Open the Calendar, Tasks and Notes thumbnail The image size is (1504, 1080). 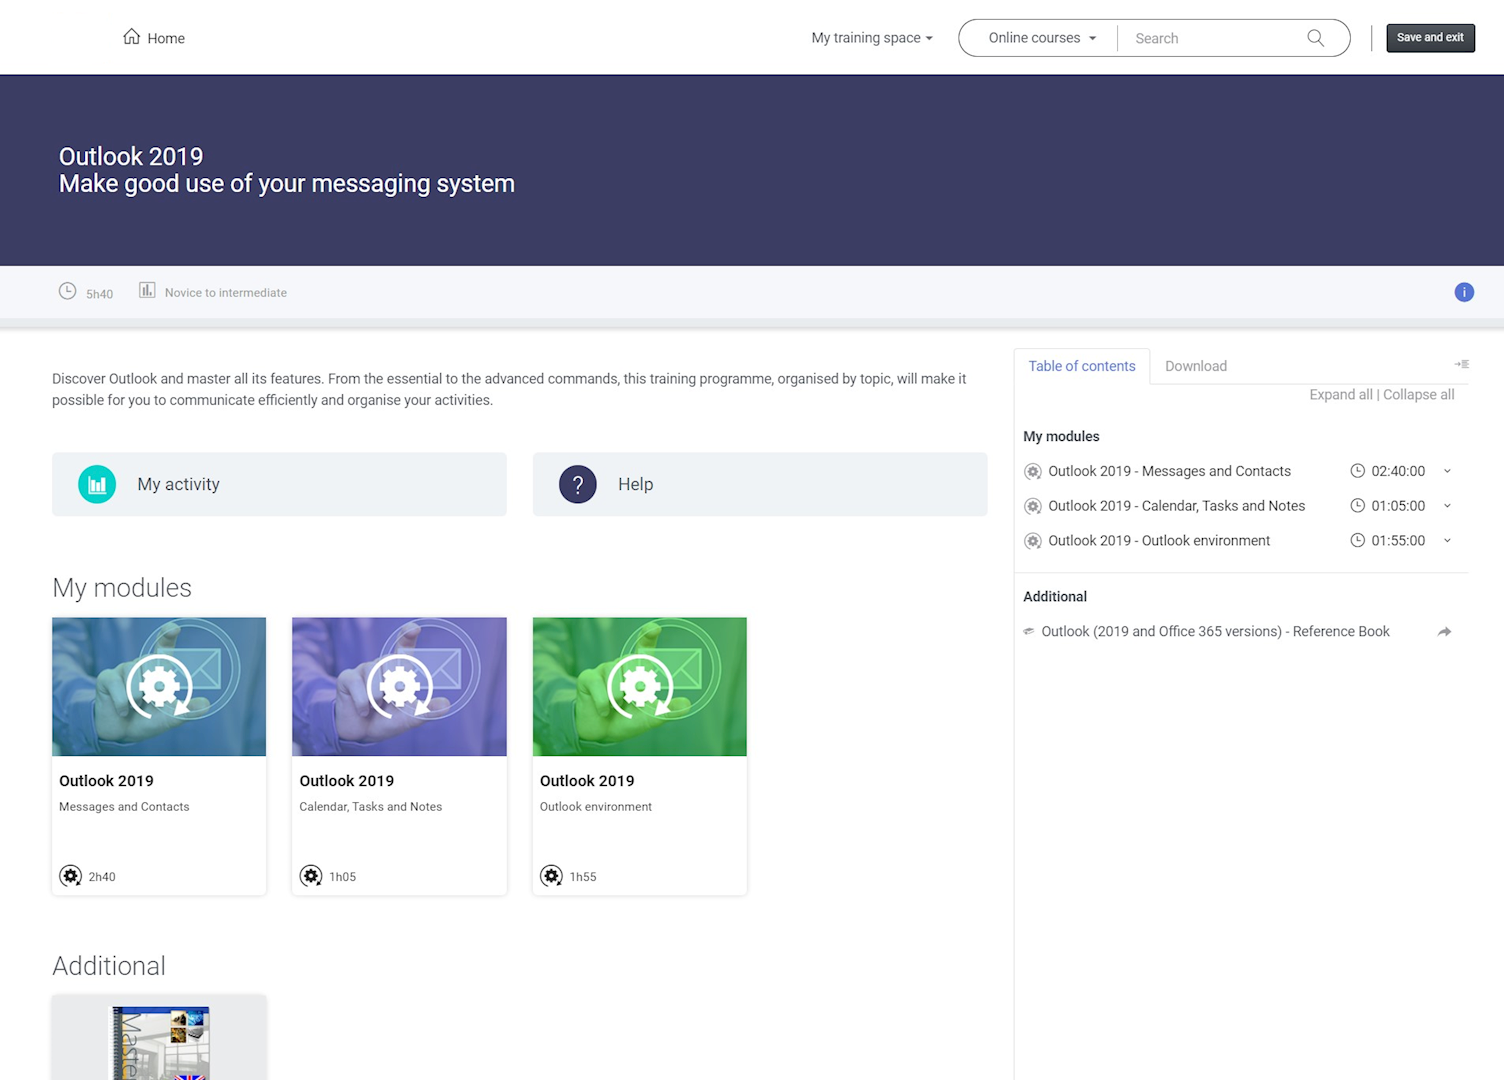[399, 686]
